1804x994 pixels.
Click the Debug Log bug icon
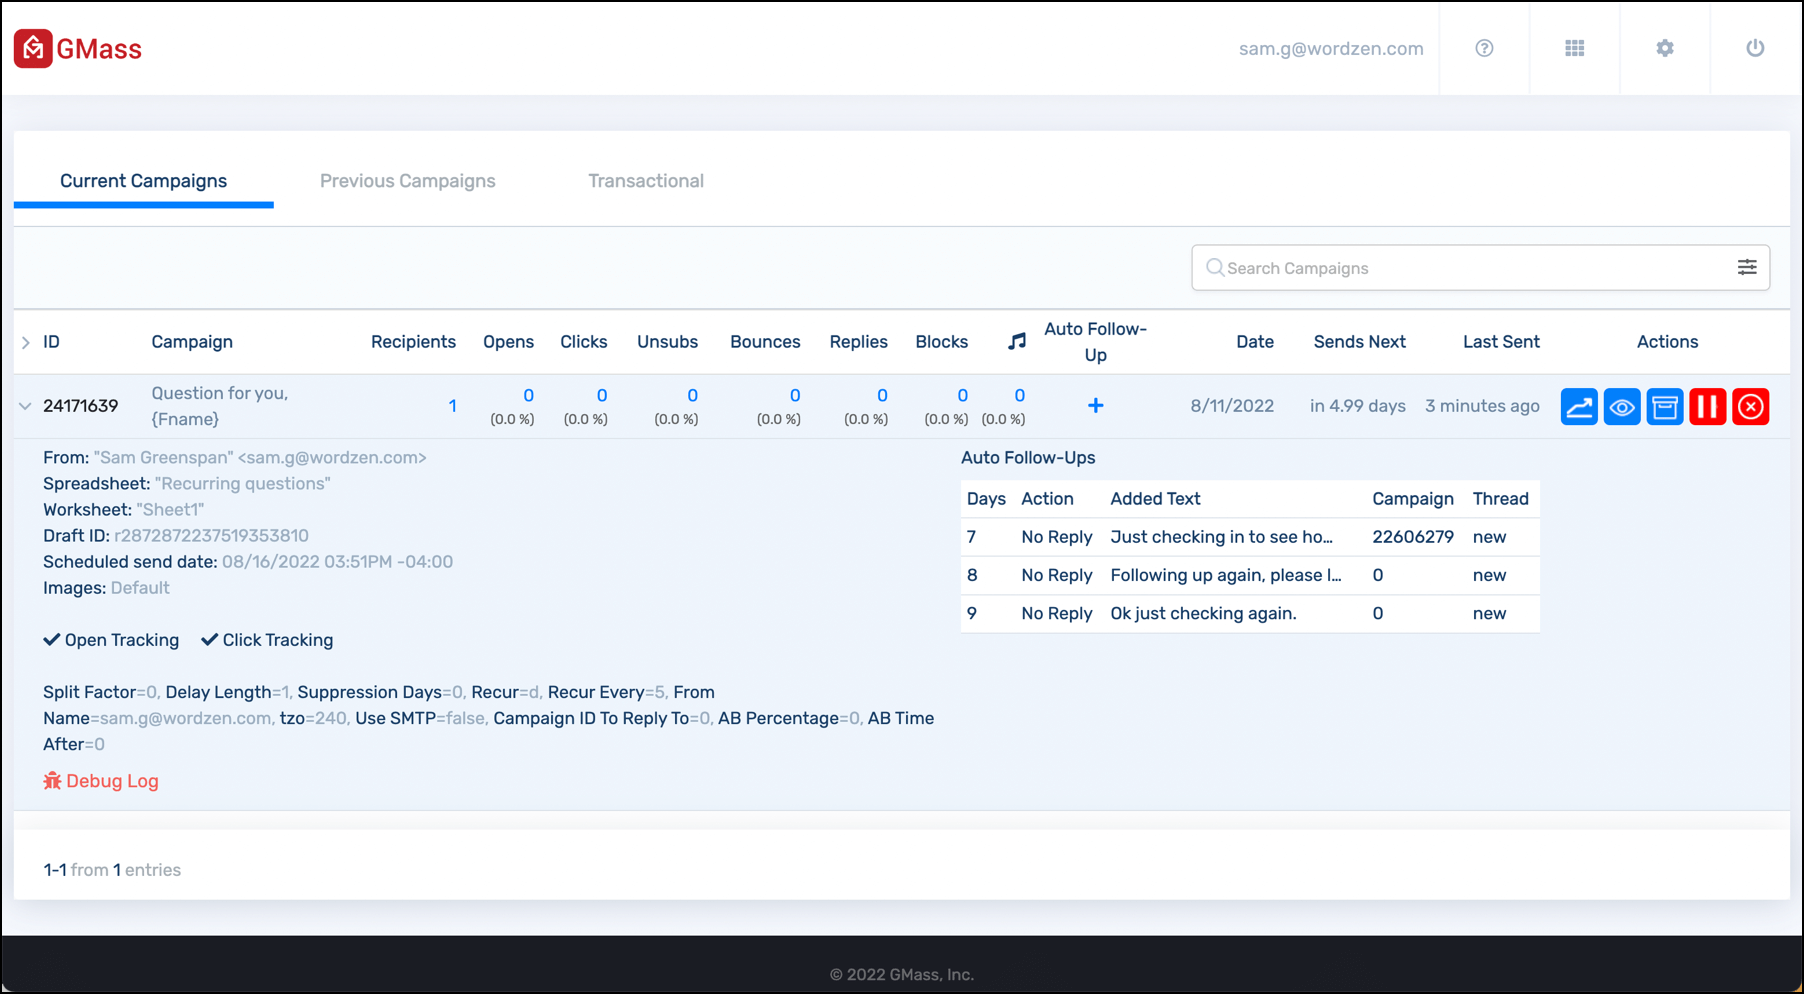(x=52, y=780)
